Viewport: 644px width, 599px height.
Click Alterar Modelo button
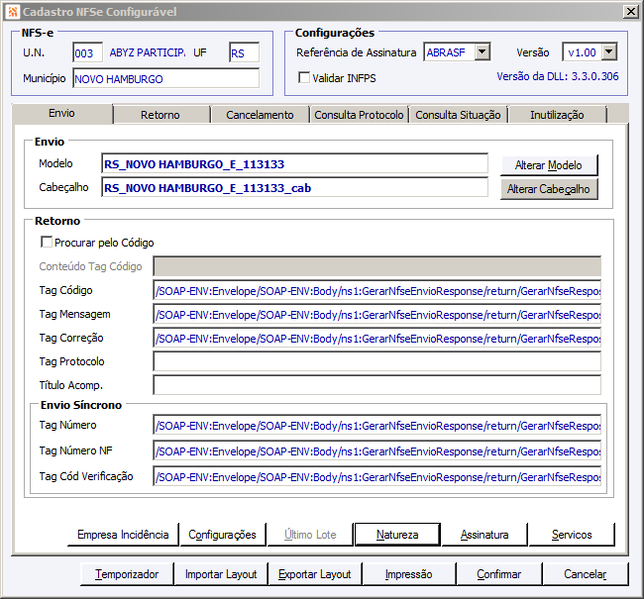(549, 165)
